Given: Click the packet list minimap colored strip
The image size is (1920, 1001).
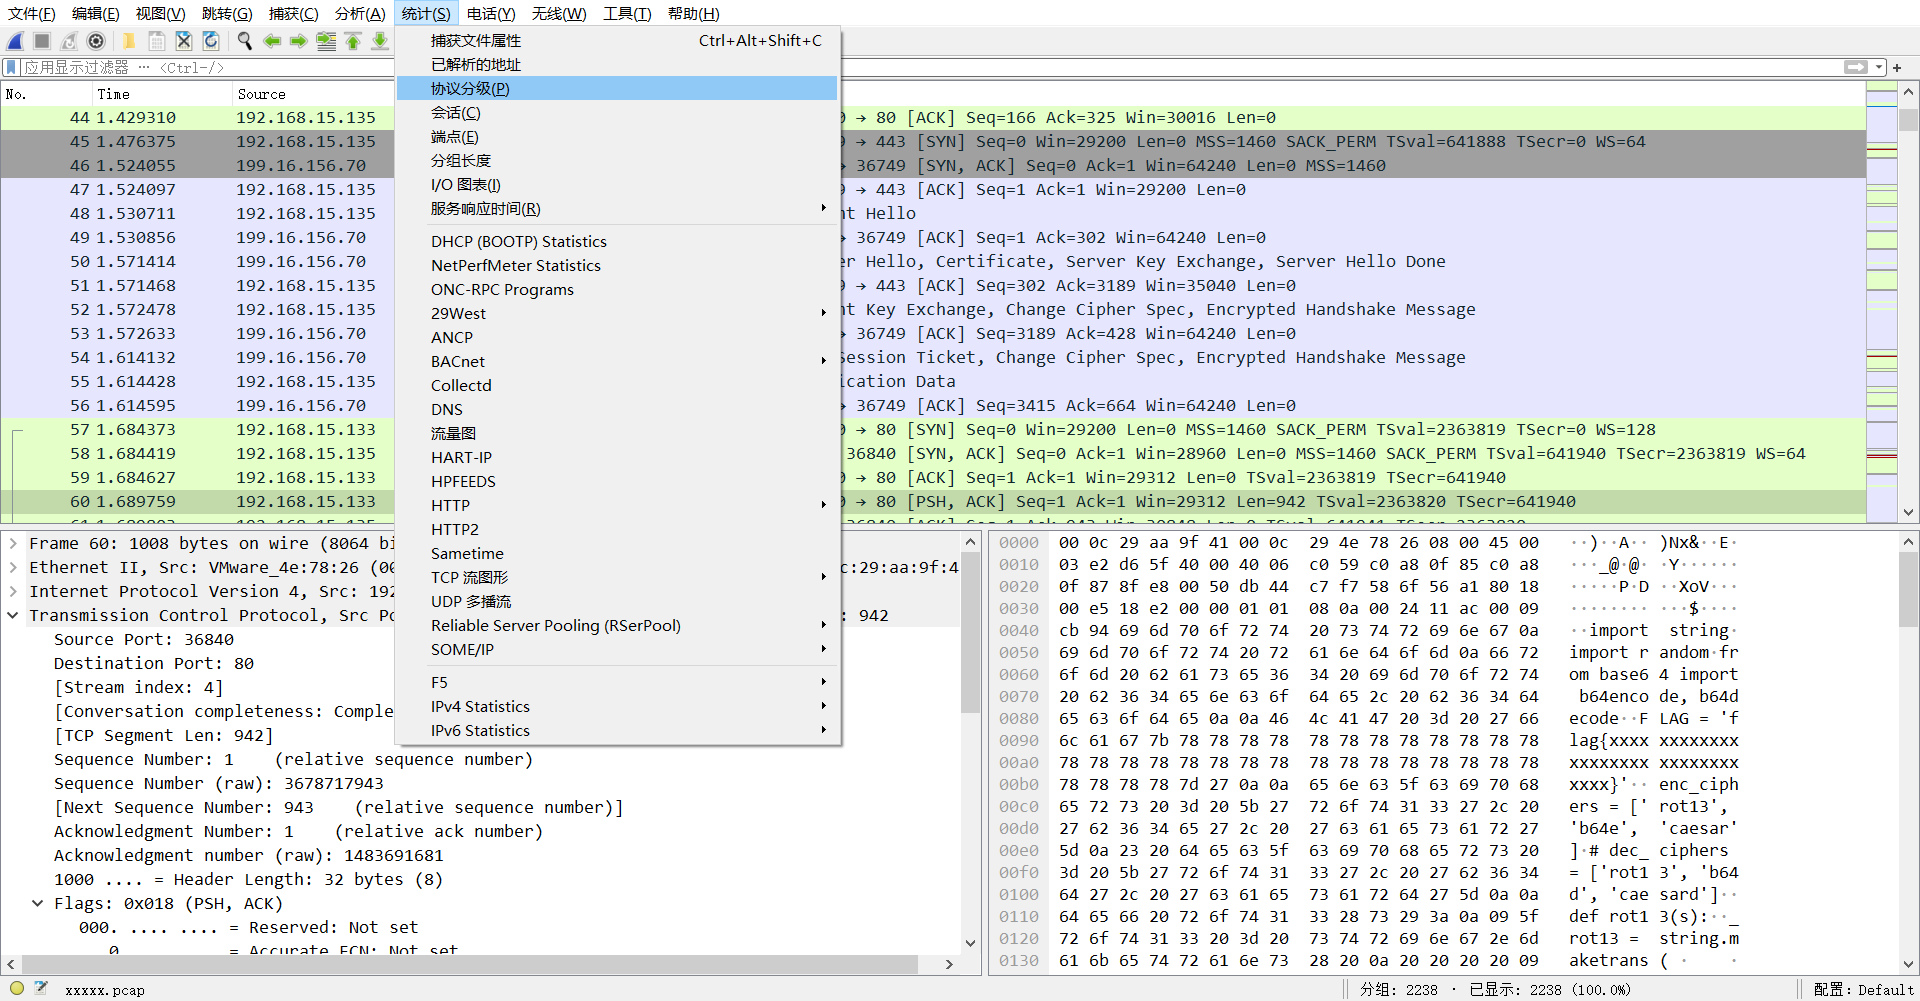Looking at the screenshot, I should 1882,302.
